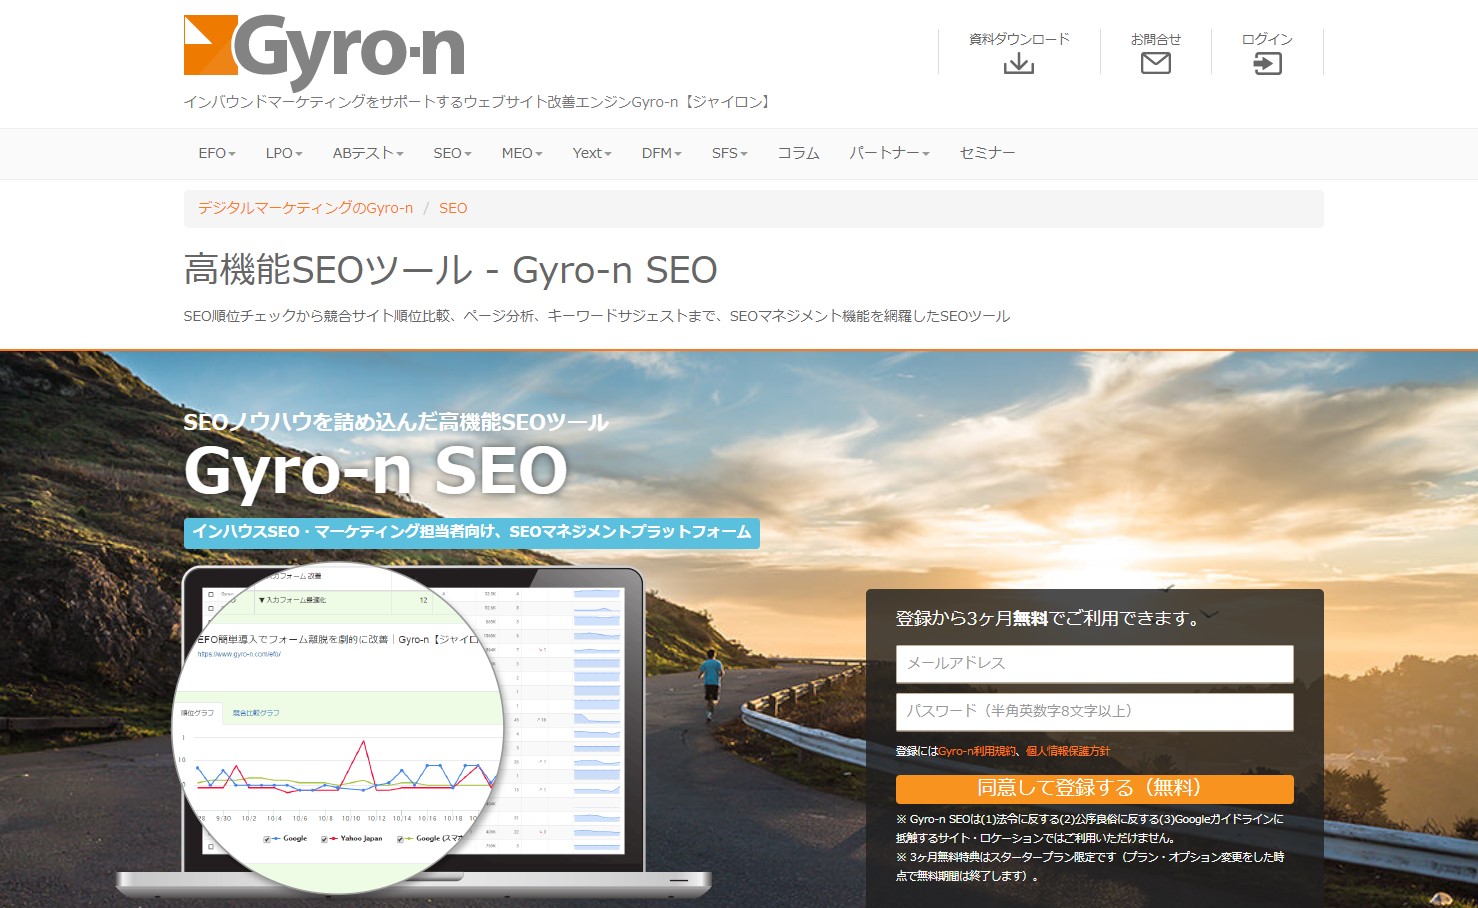Open the SEO dropdown in navigation bar

tap(452, 153)
